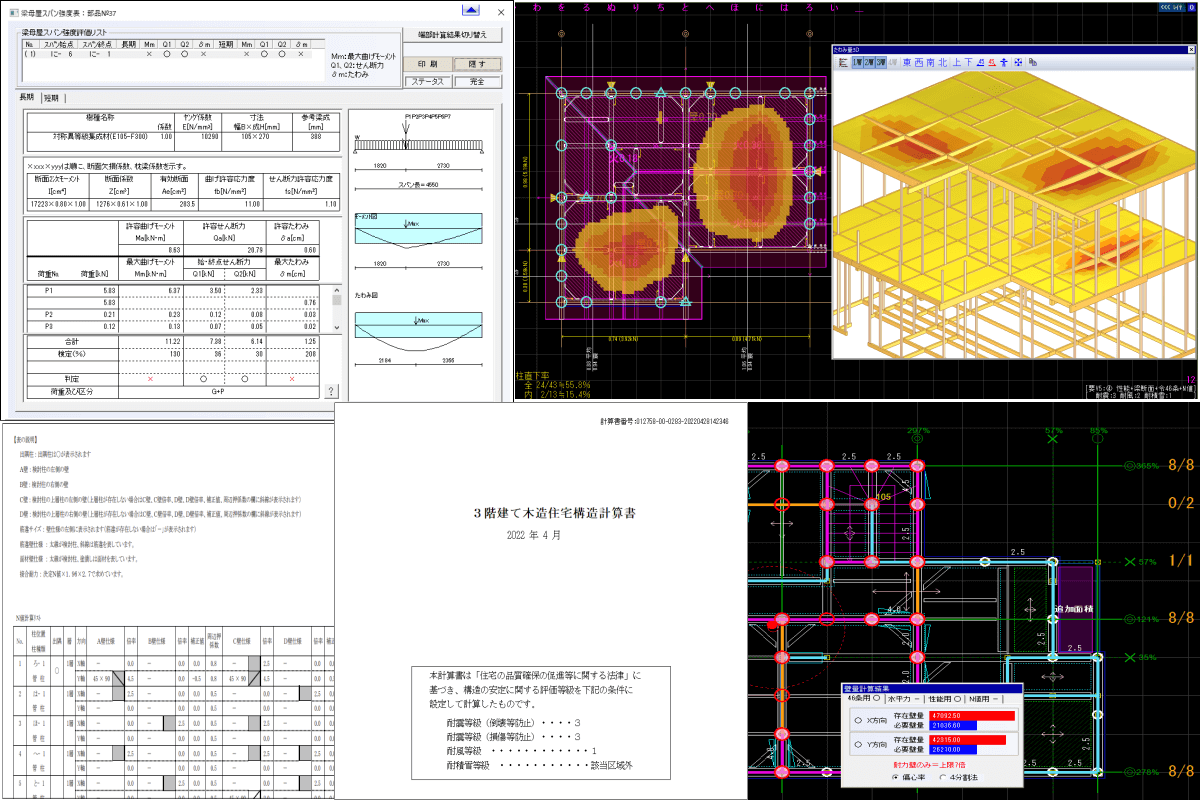Viewport: 1200px width, 800px height.
Task: Close the たわみ量3D window
Action: pyautogui.click(x=1190, y=50)
